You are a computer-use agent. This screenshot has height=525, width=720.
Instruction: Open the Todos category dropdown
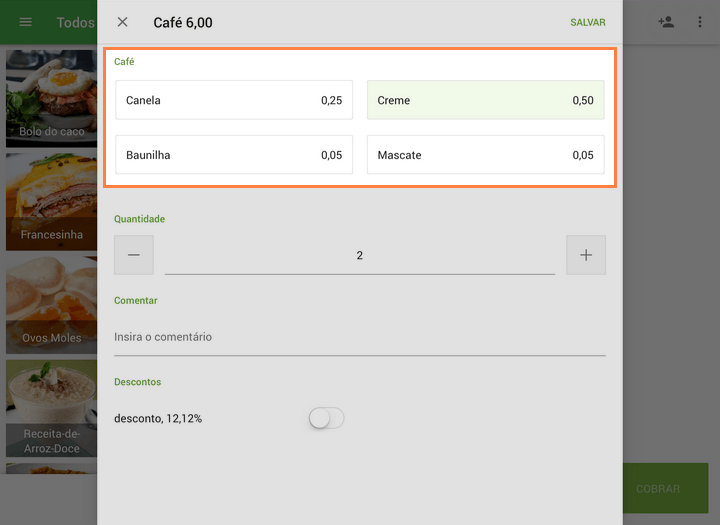click(75, 22)
